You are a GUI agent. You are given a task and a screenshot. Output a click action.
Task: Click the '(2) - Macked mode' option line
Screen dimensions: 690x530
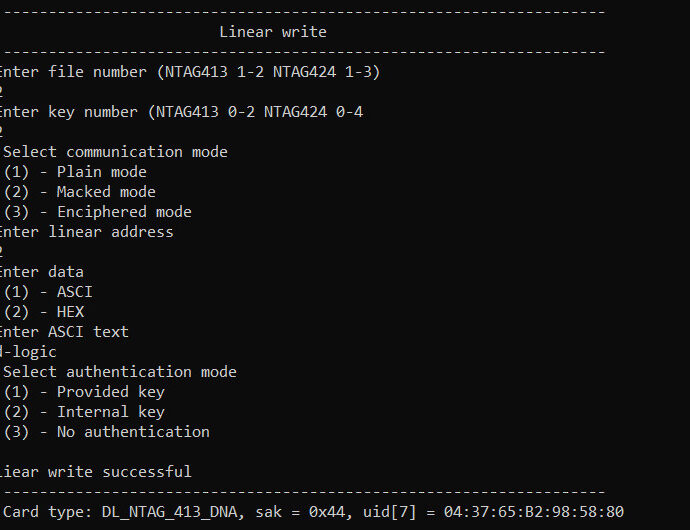pyautogui.click(x=79, y=192)
